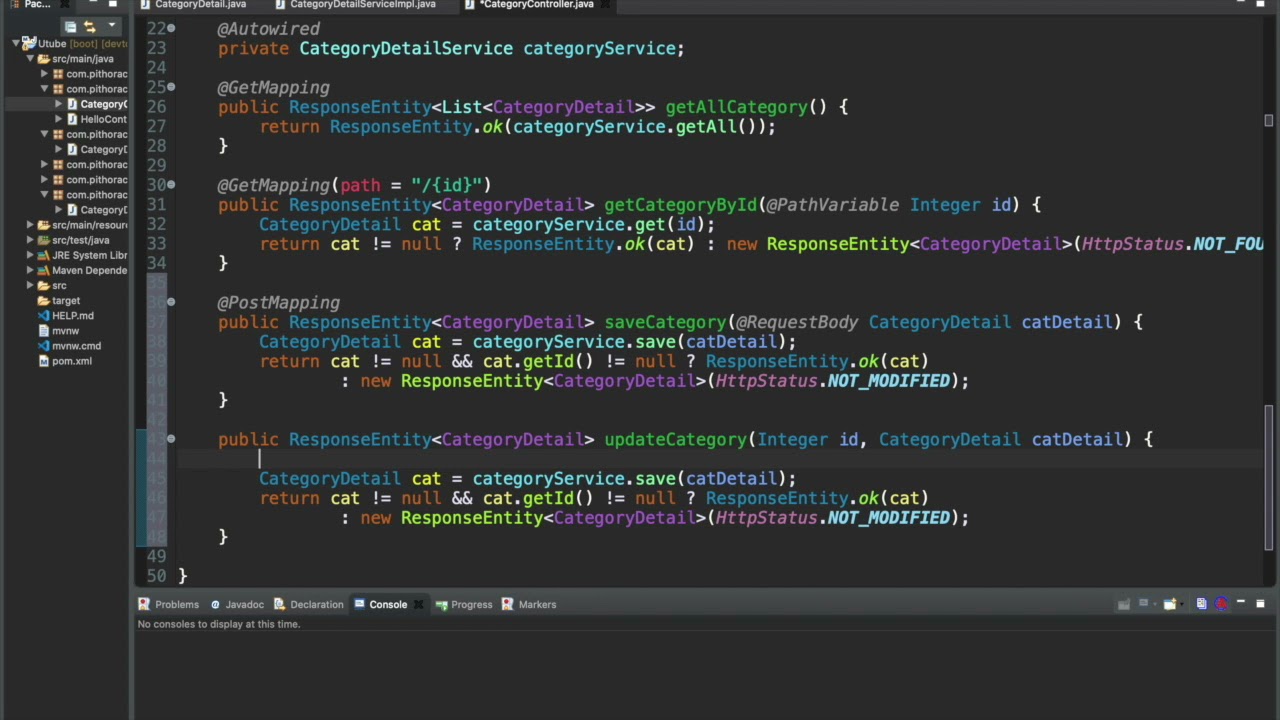Viewport: 1280px width, 720px height.
Task: Toggle Link with Editor arrows icon
Action: click(x=90, y=27)
